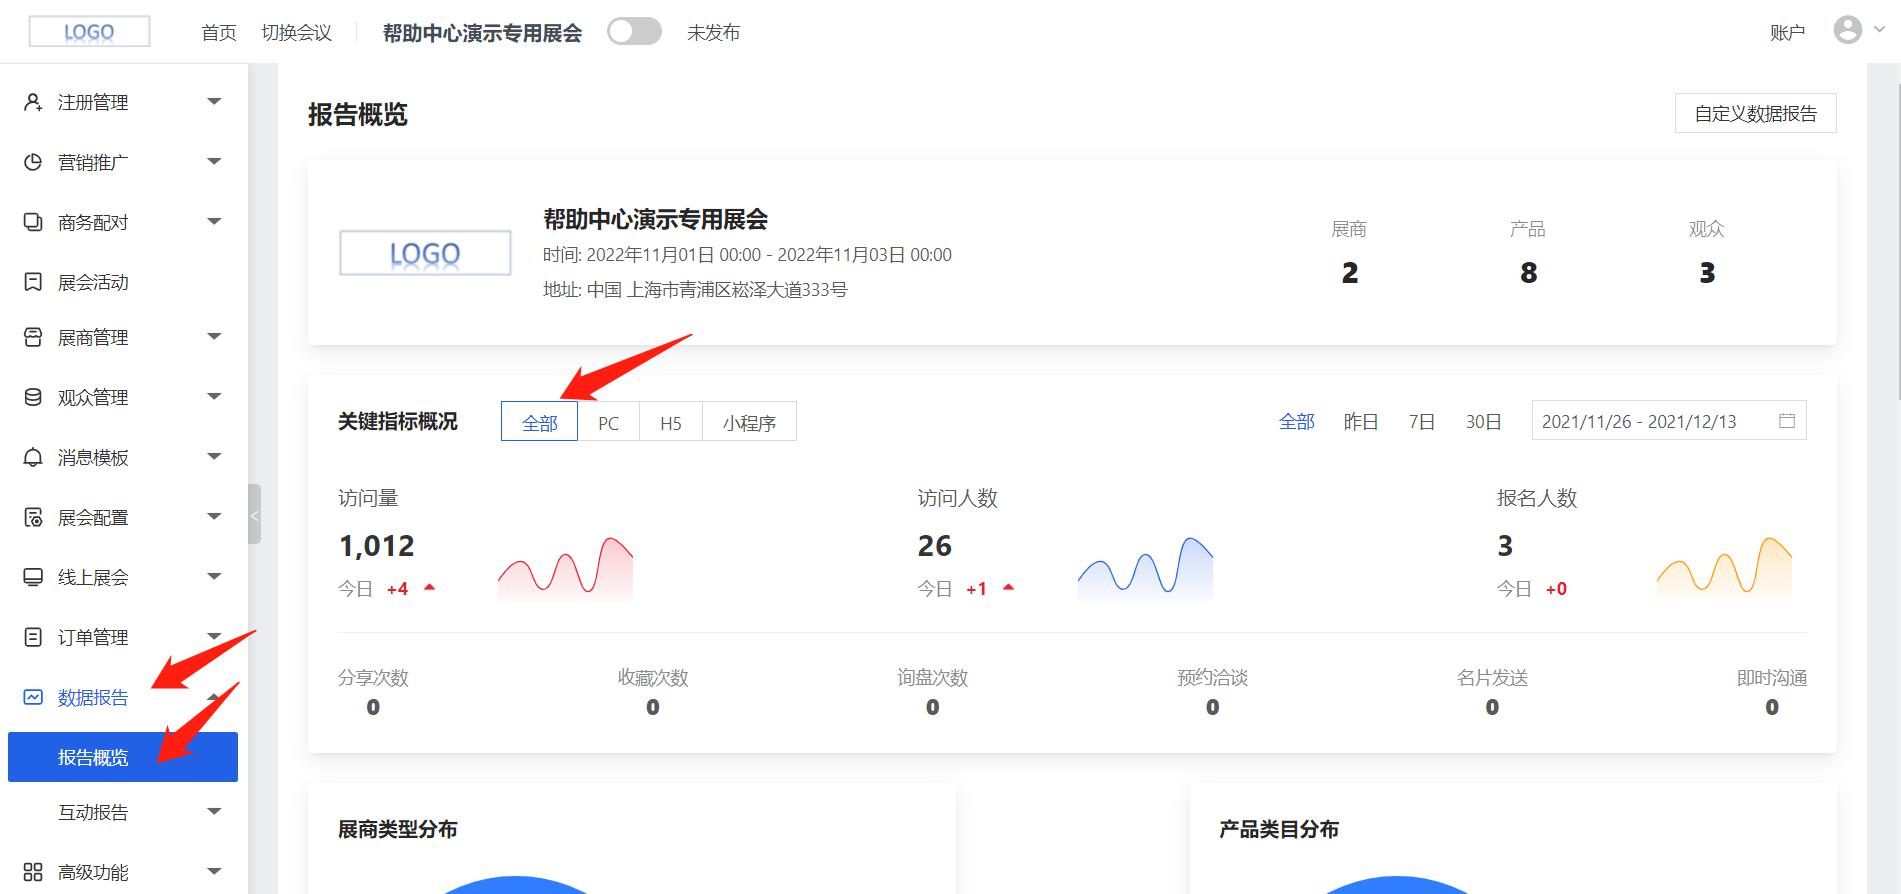The width and height of the screenshot is (1901, 894).
Task: Click the 账户 label
Action: [1787, 33]
